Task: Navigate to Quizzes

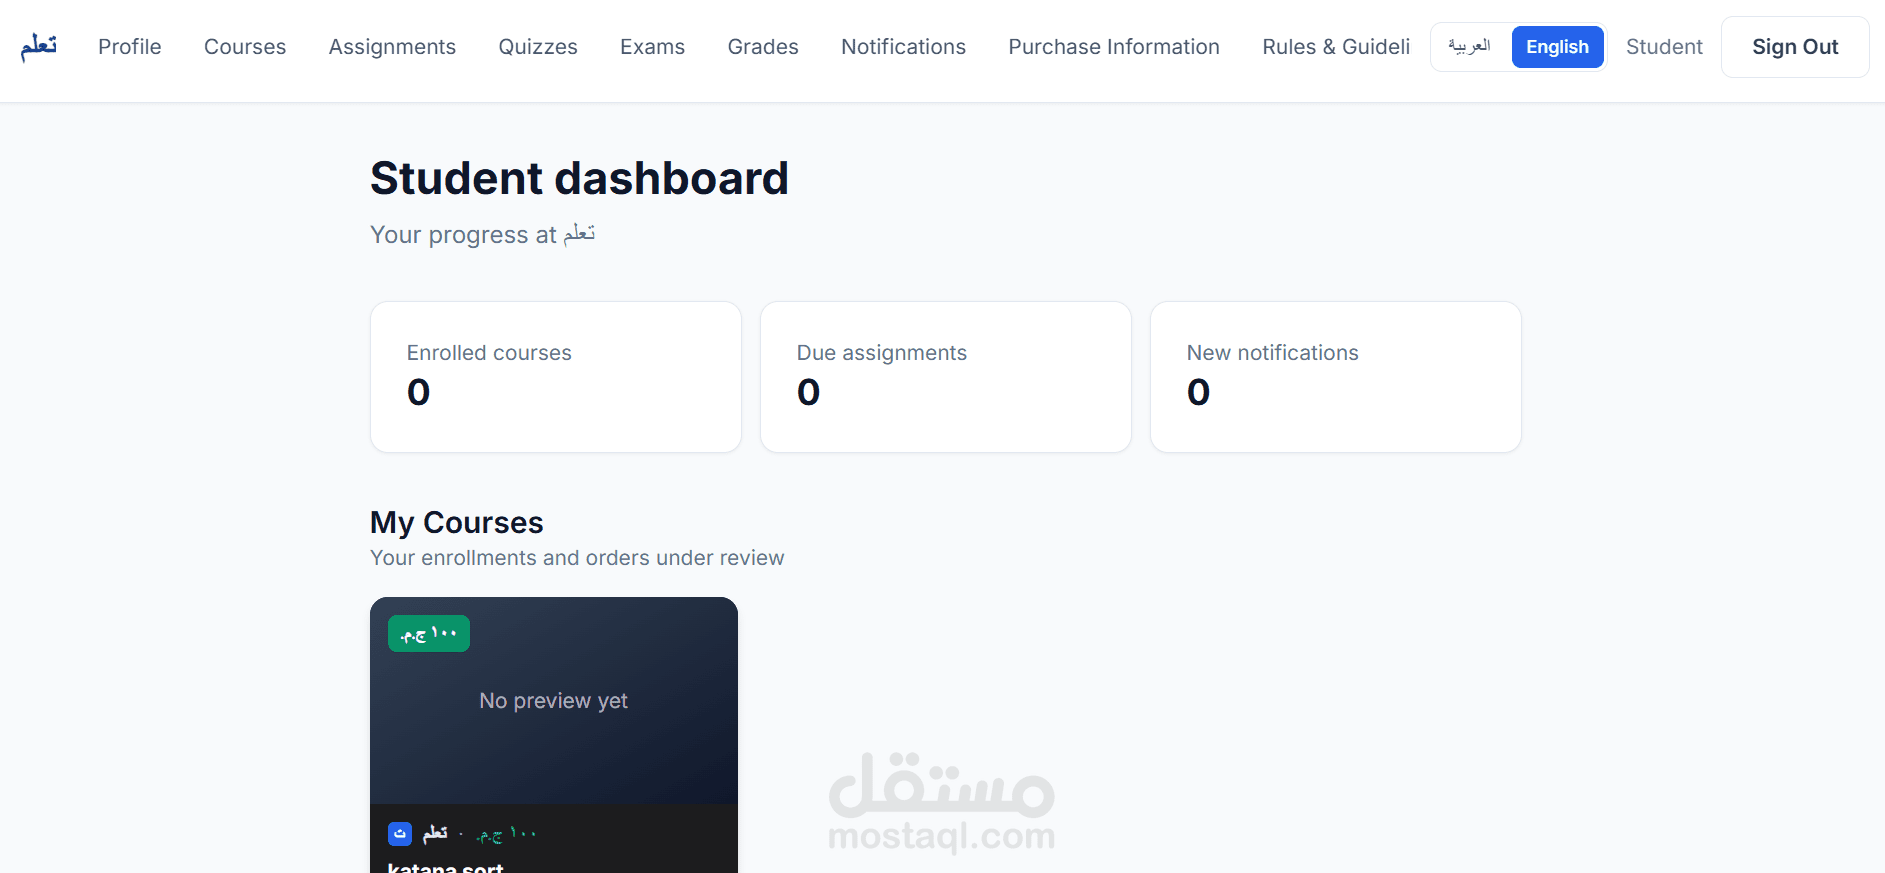Action: [x=538, y=47]
